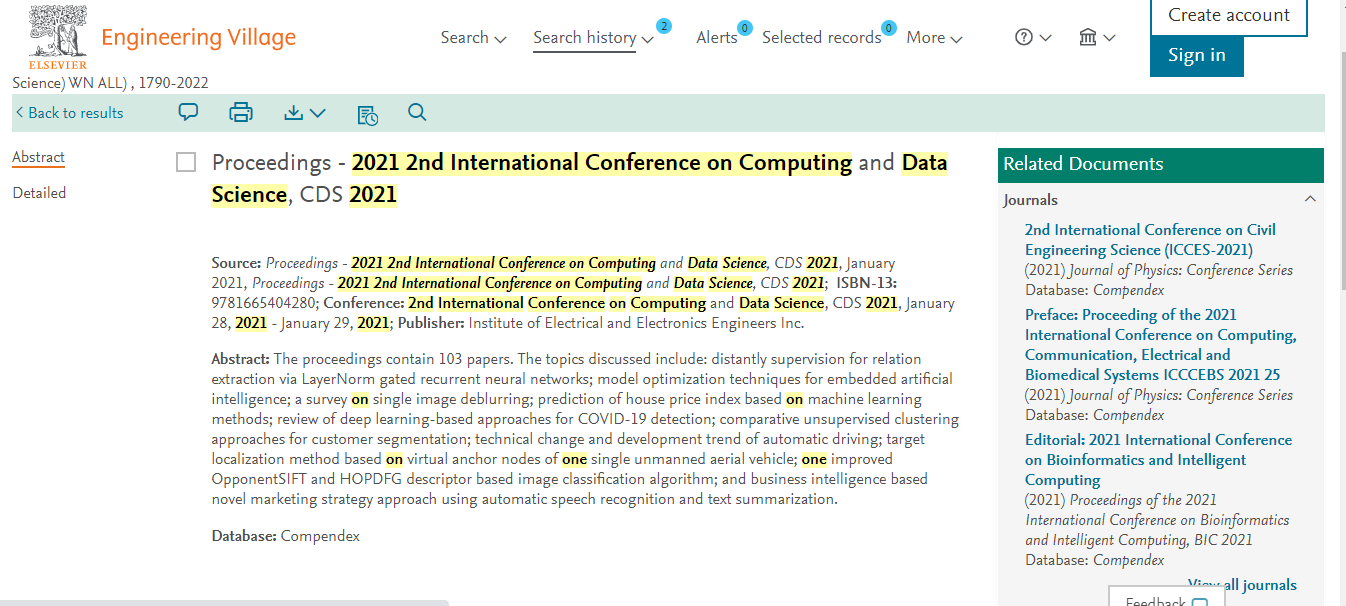Check the record selection checkbox
This screenshot has height=606, width=1346.
pos(186,162)
